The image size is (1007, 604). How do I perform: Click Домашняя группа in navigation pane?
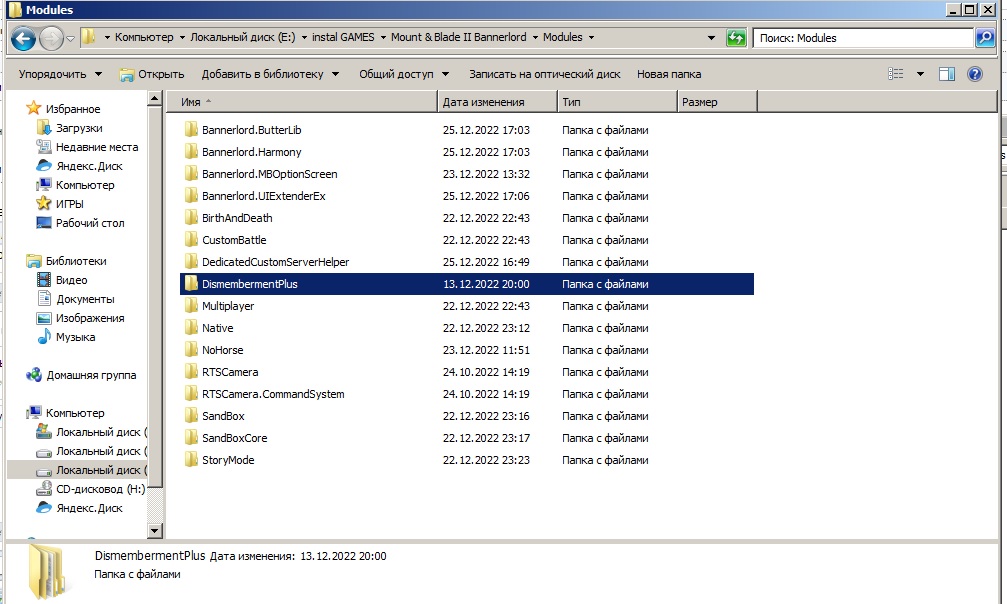[x=91, y=375]
